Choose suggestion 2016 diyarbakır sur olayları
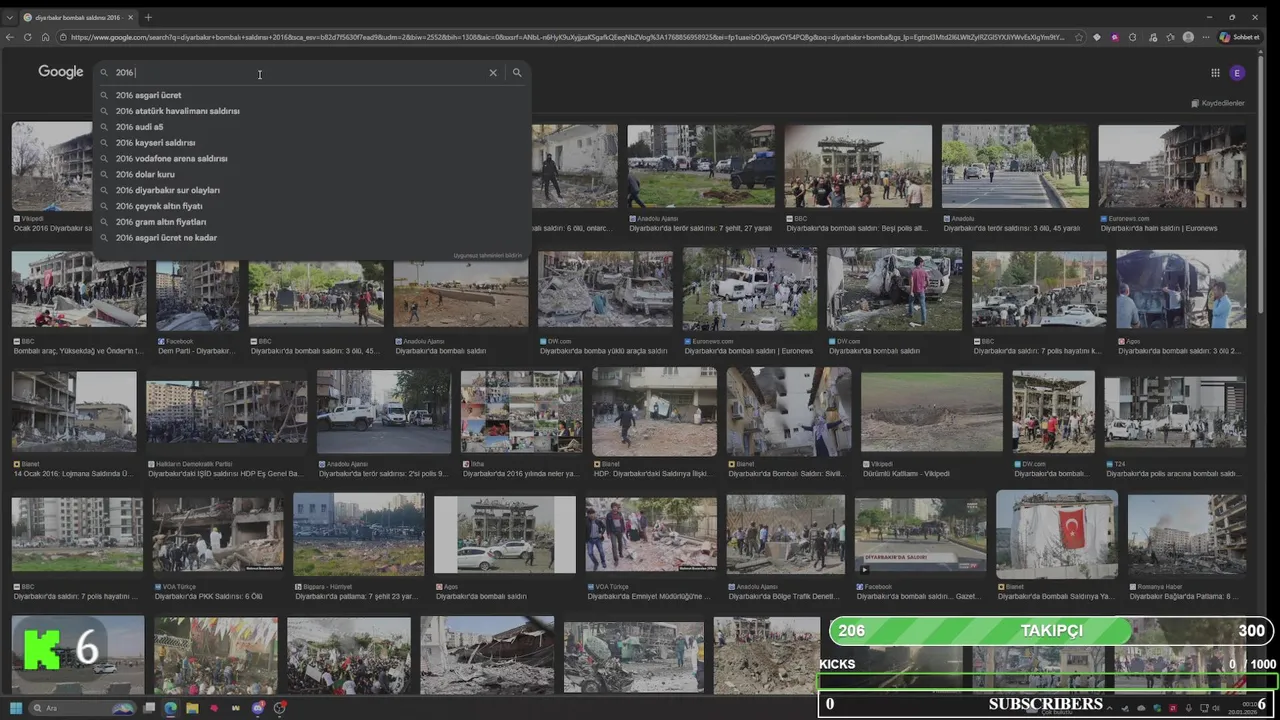 coord(310,190)
